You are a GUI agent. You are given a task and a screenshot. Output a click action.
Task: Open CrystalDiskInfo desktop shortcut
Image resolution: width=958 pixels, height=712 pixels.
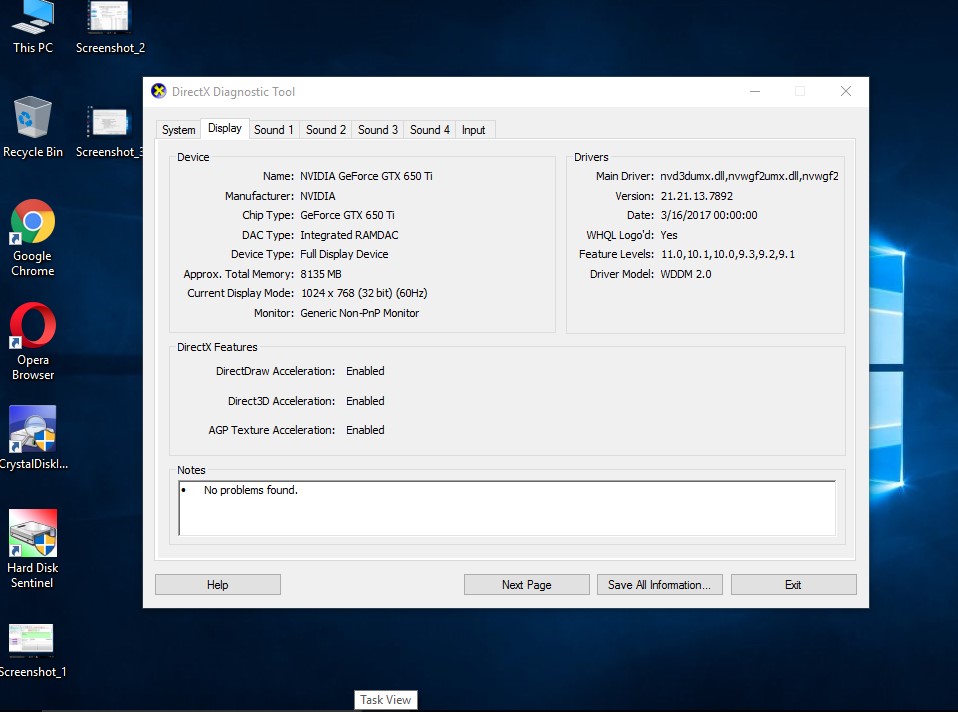point(33,431)
